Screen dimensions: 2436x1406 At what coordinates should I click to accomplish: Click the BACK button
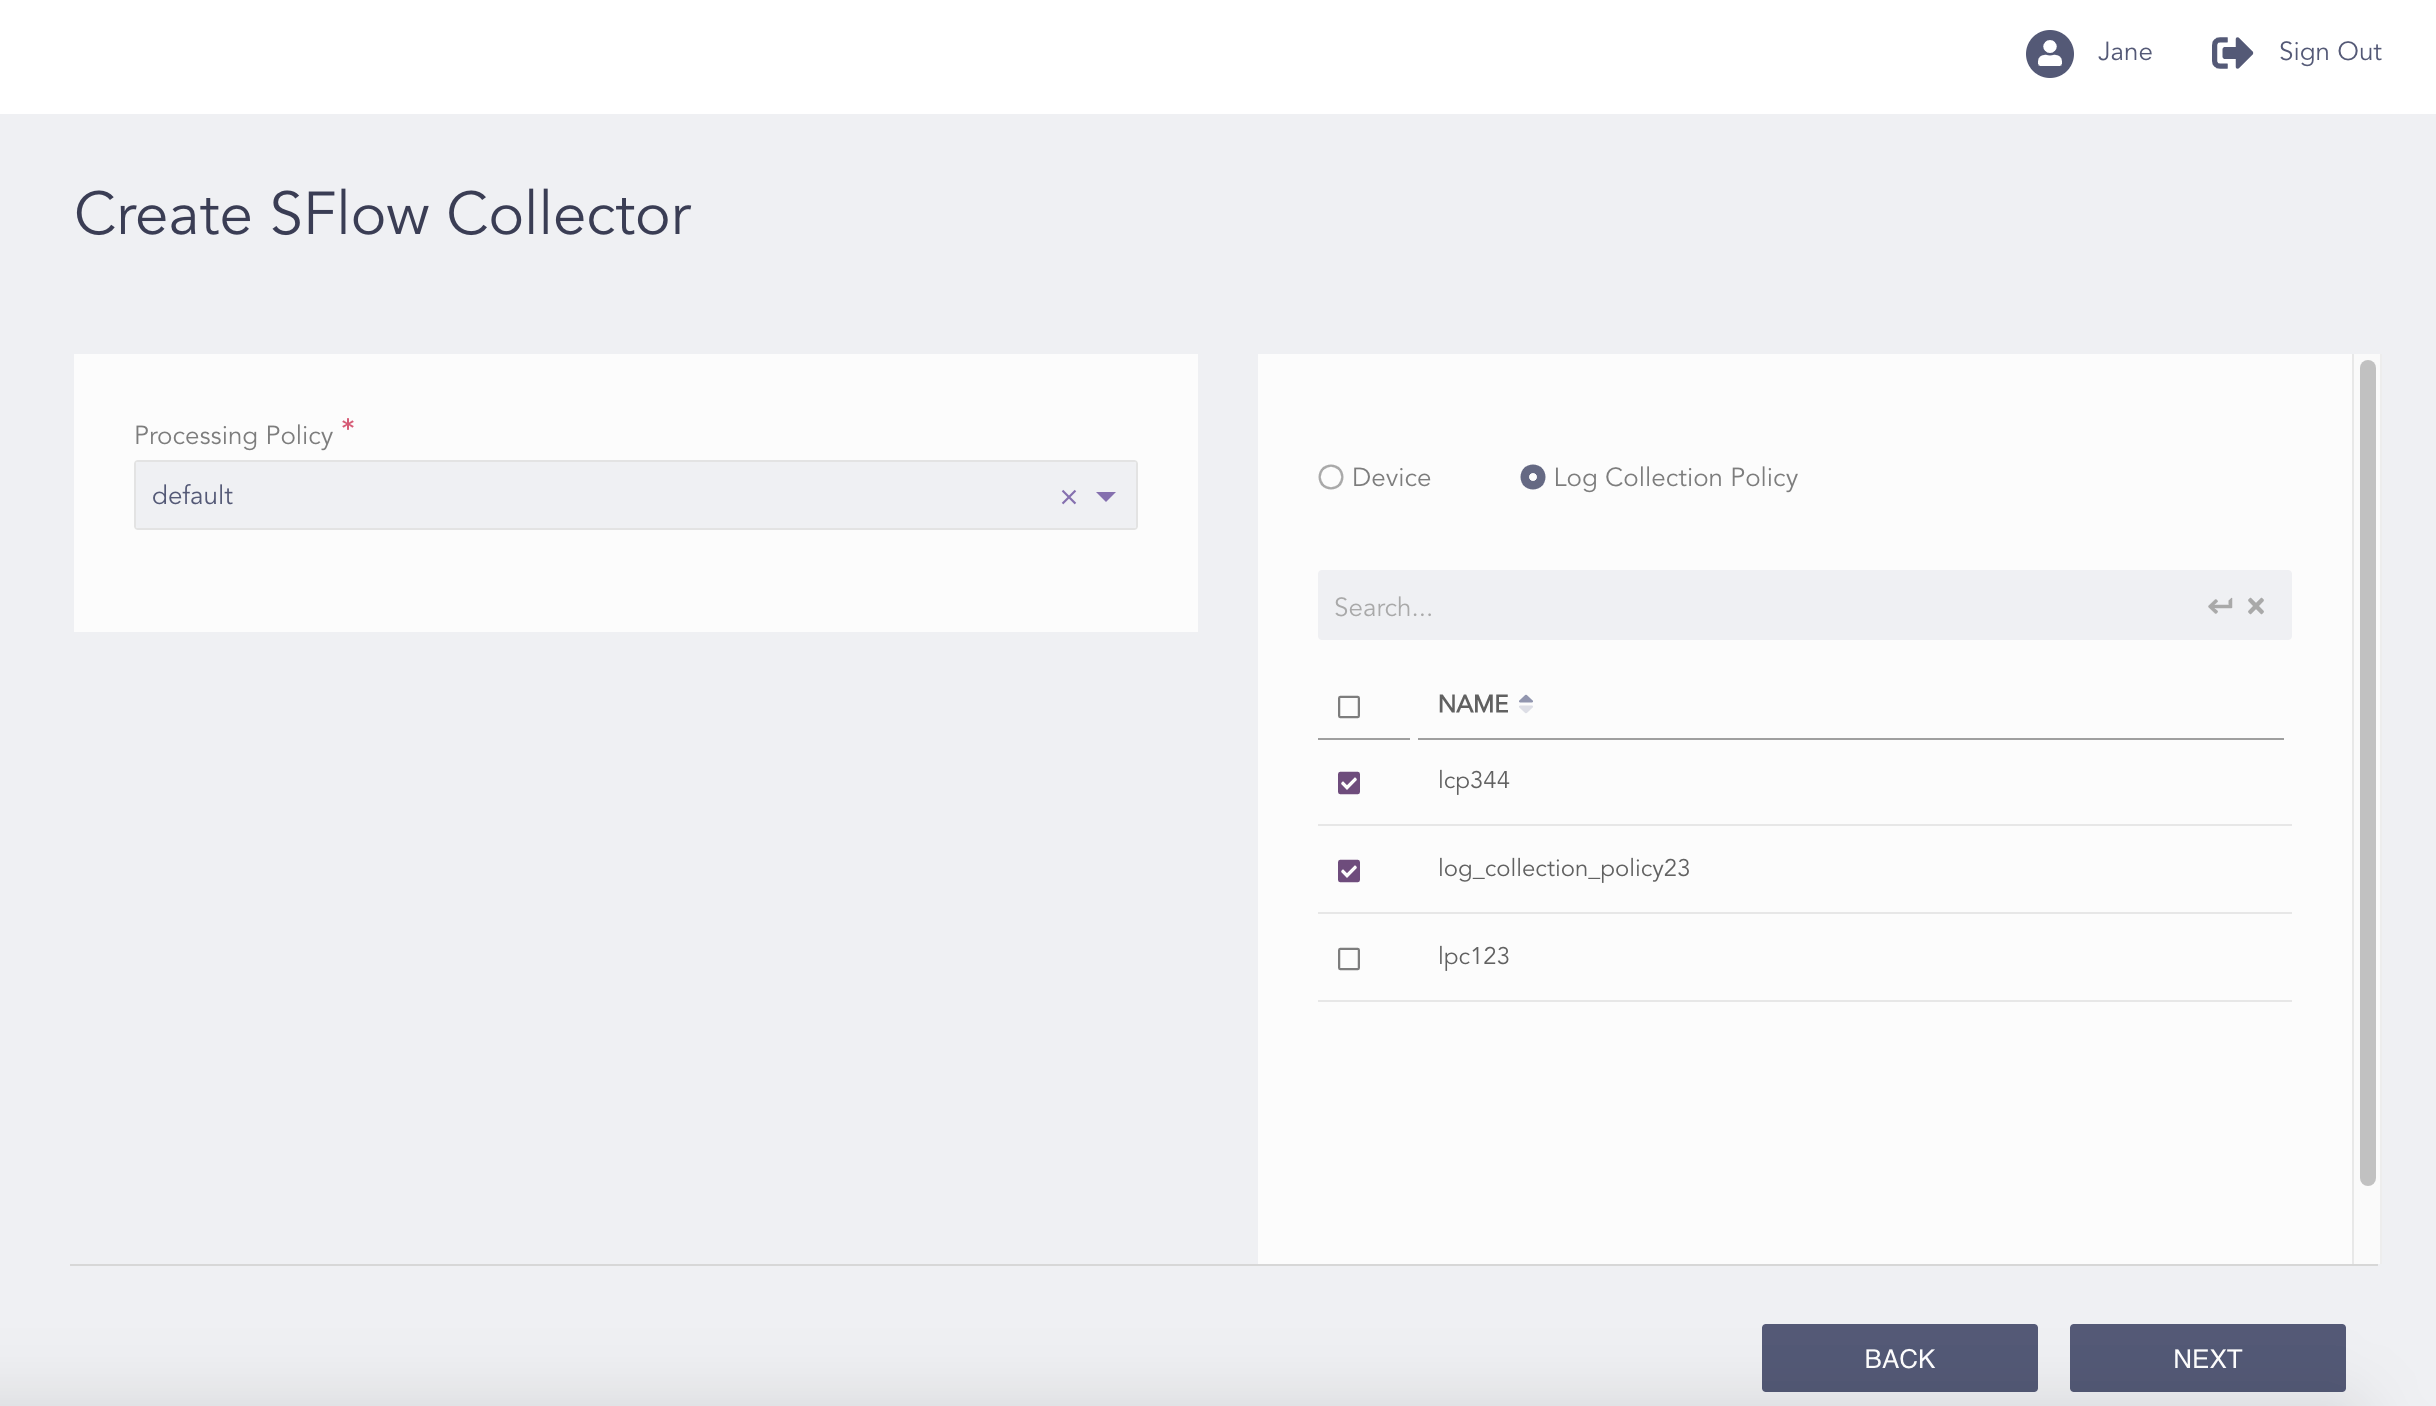1898,1357
